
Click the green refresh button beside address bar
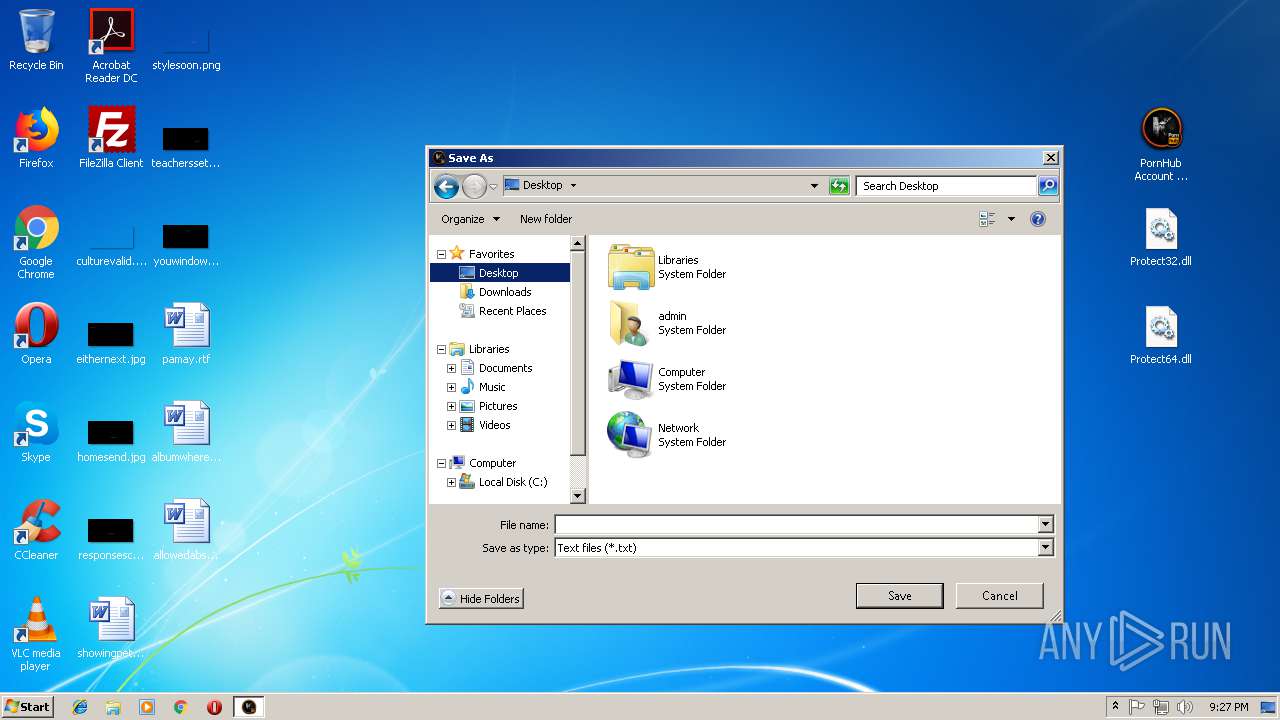pyautogui.click(x=839, y=186)
